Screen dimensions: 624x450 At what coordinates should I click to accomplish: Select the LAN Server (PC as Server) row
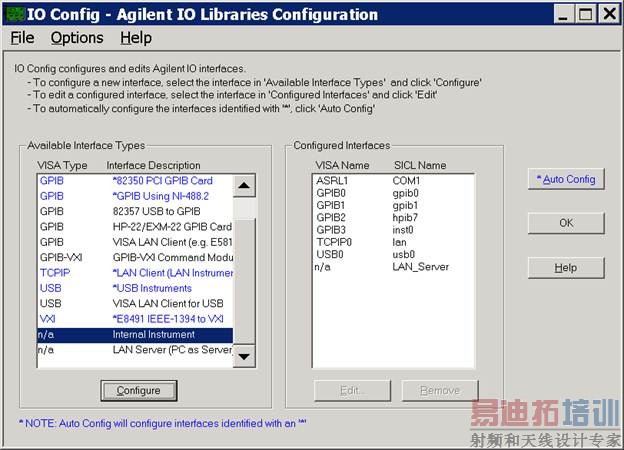(x=135, y=350)
